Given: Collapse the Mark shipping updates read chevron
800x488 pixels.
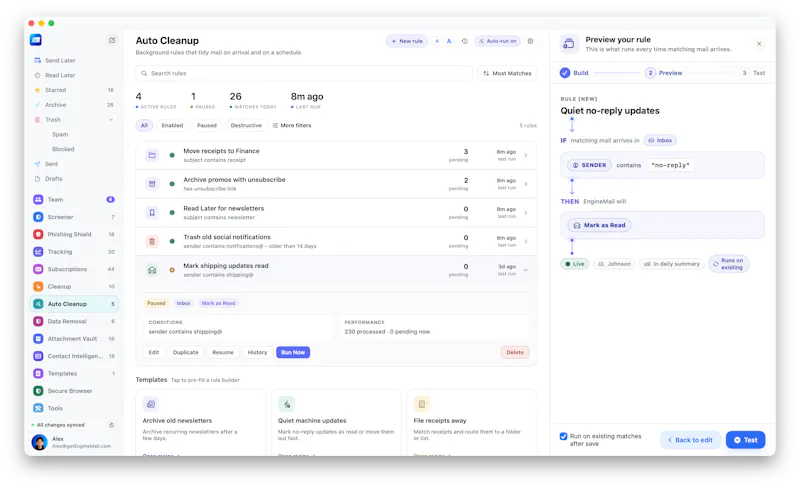Looking at the screenshot, I should coord(526,270).
